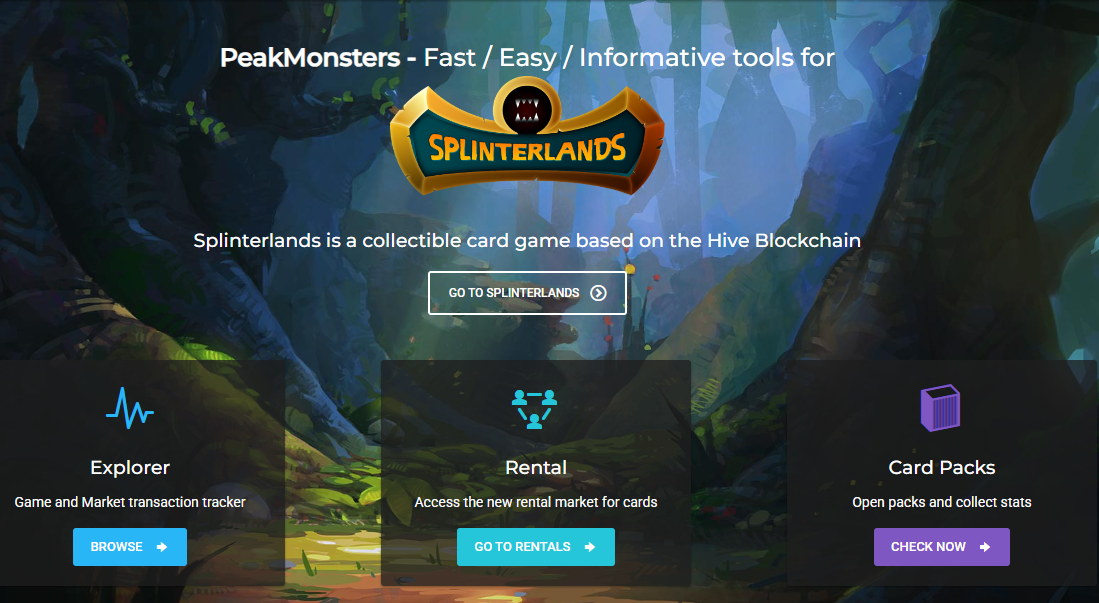Click the arrow icon on Browse button

pyautogui.click(x=162, y=547)
